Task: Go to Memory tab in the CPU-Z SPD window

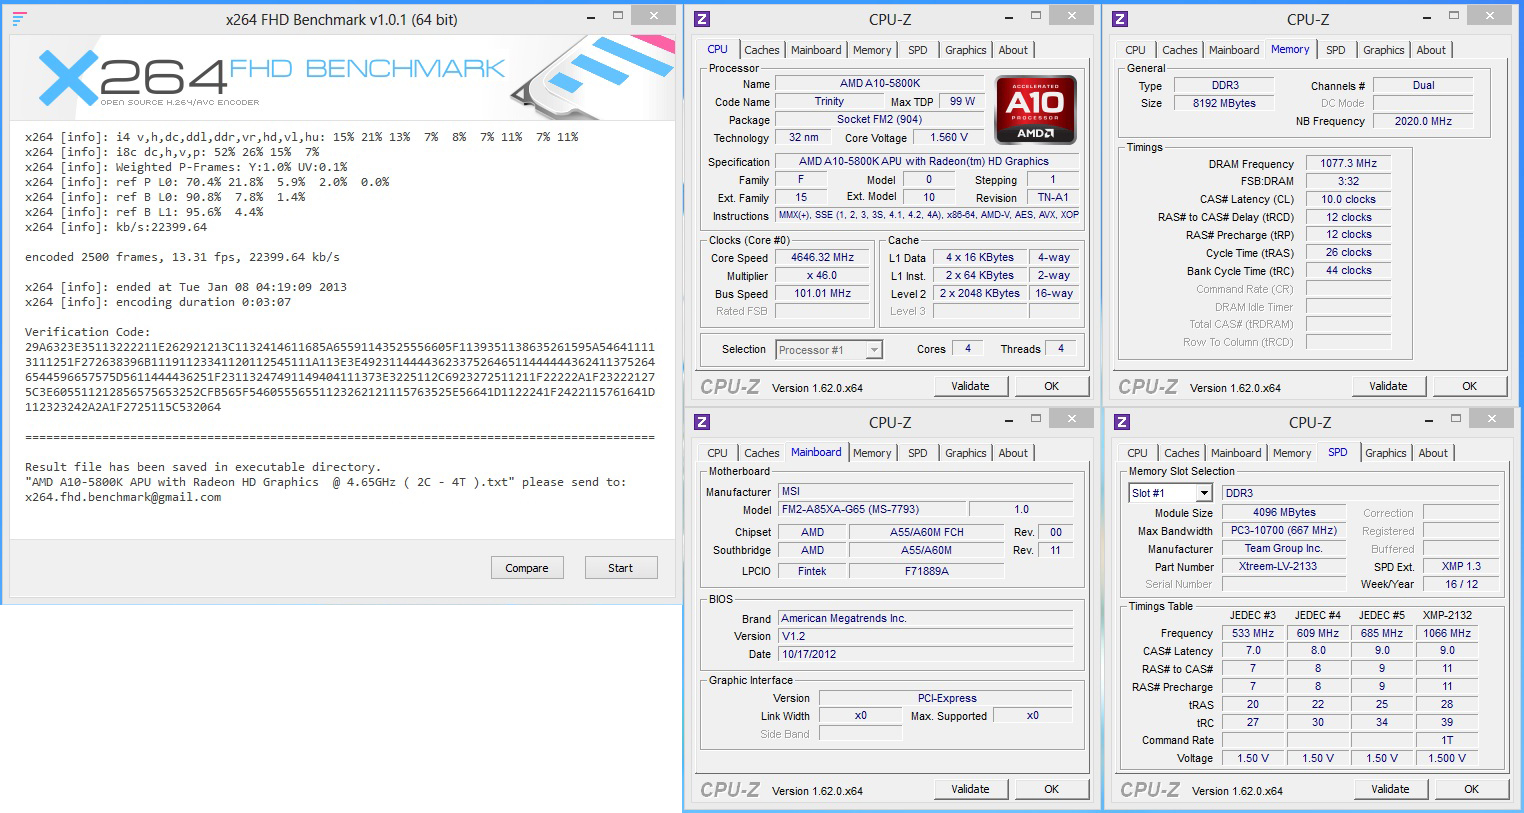Action: (x=1292, y=453)
